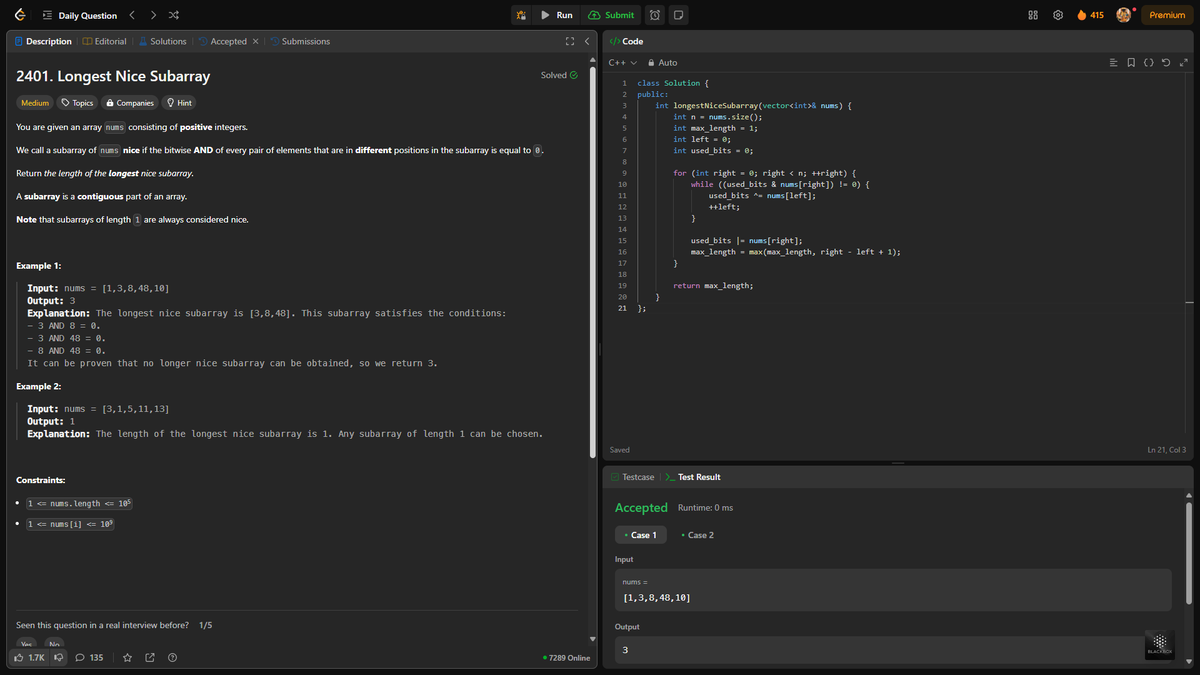Collapse the description panel chevron
This screenshot has height=675, width=1200.
(x=586, y=41)
